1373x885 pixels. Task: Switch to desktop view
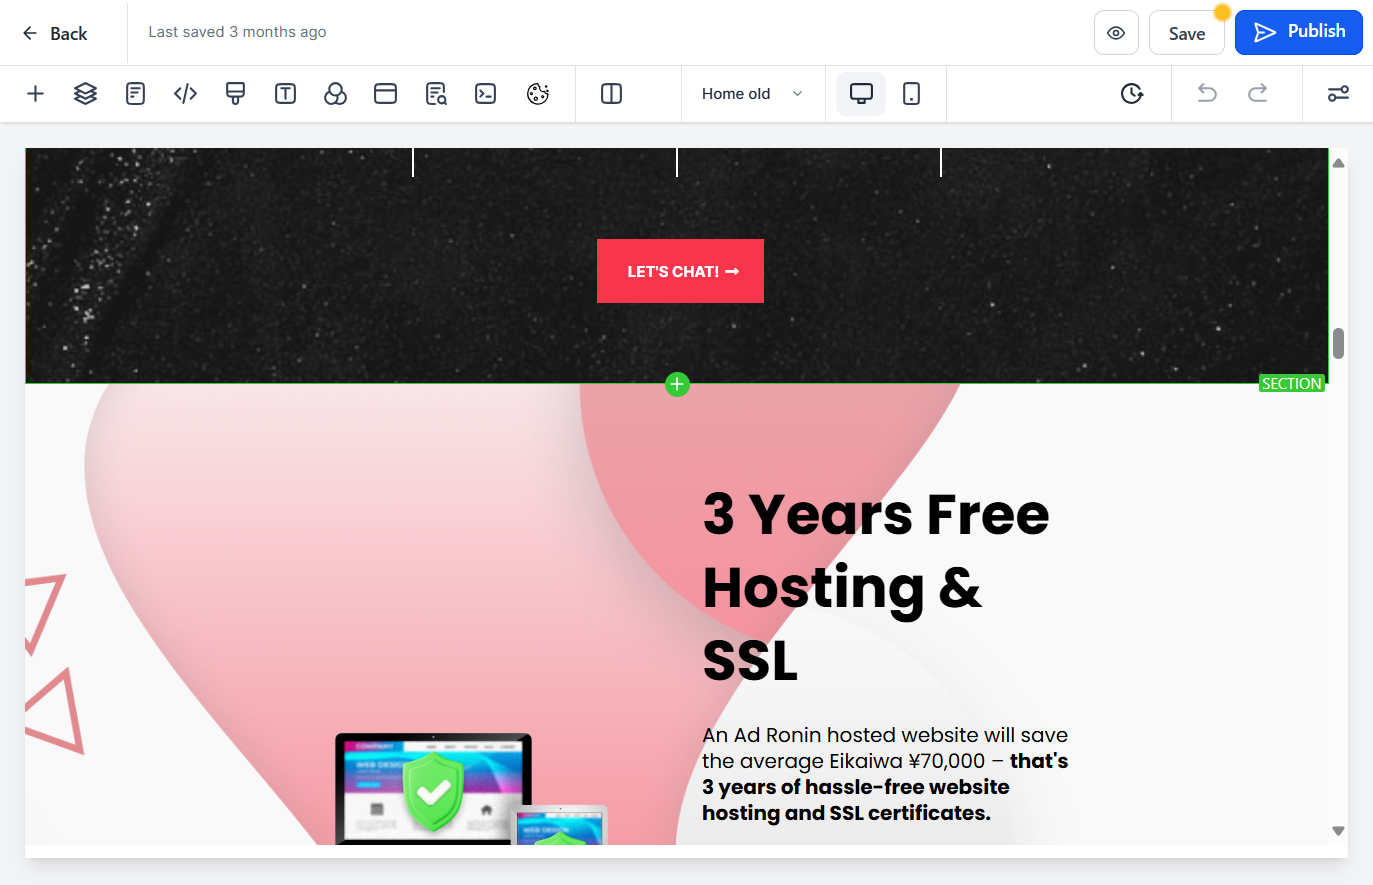(861, 94)
